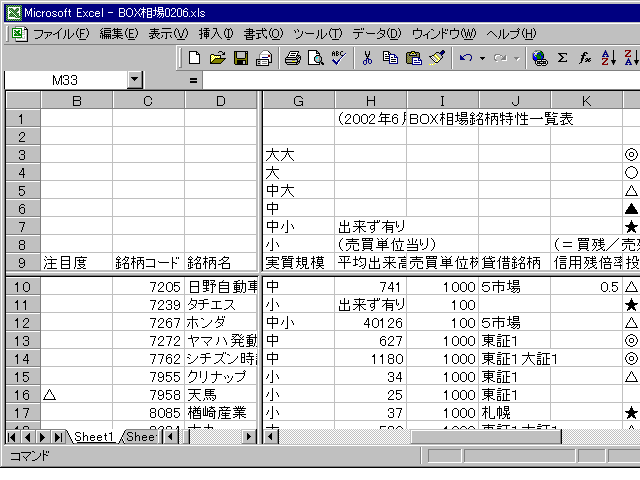The image size is (640, 480).
Task: Select row 12 header
Action: [x=23, y=323]
